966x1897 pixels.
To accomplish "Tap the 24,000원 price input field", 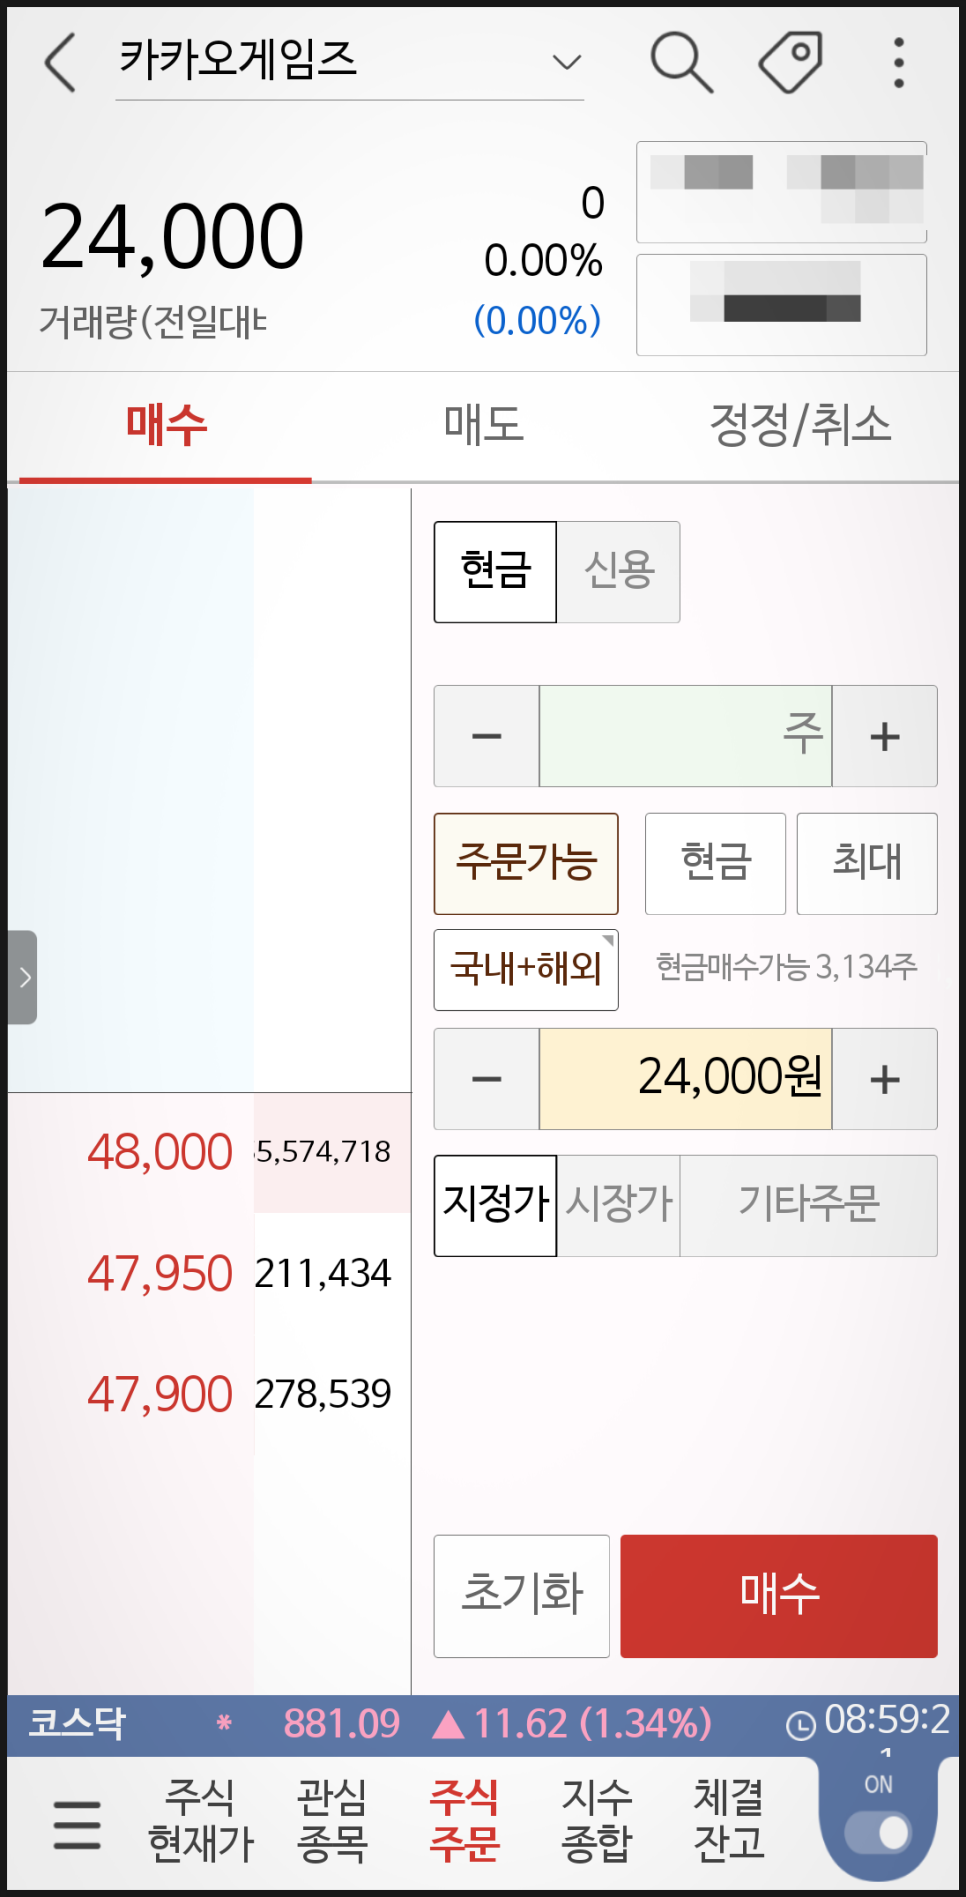I will (685, 1079).
